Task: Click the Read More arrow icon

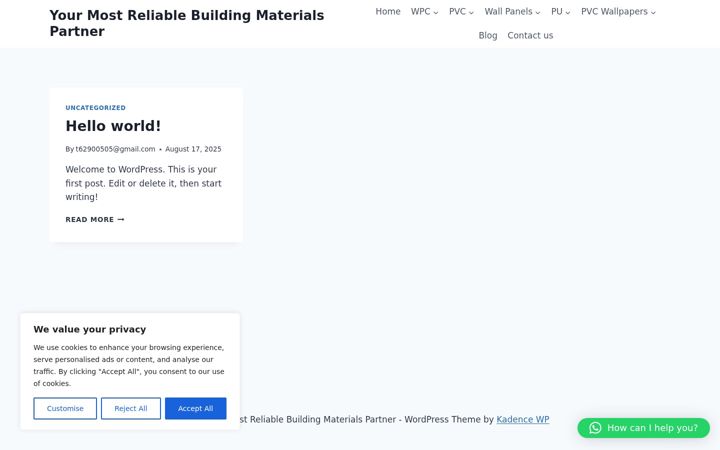Action: point(121,219)
